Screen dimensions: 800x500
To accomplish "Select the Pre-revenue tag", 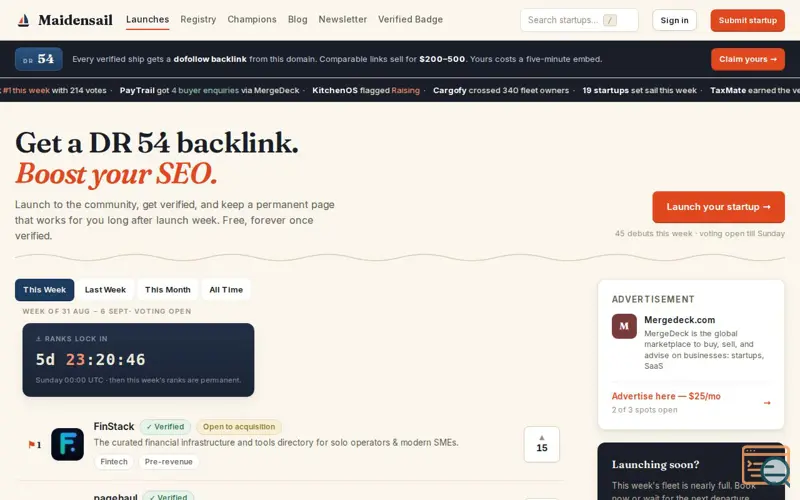I will click(x=168, y=461).
